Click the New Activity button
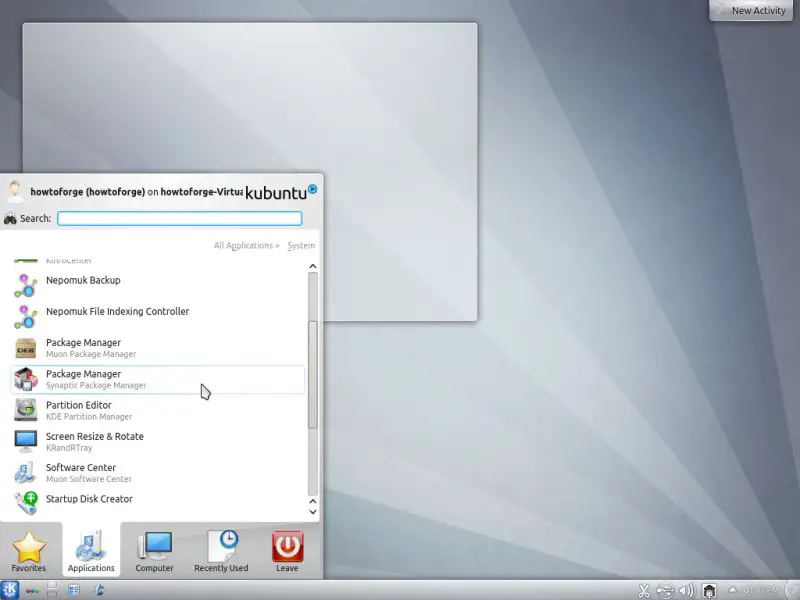 751,10
